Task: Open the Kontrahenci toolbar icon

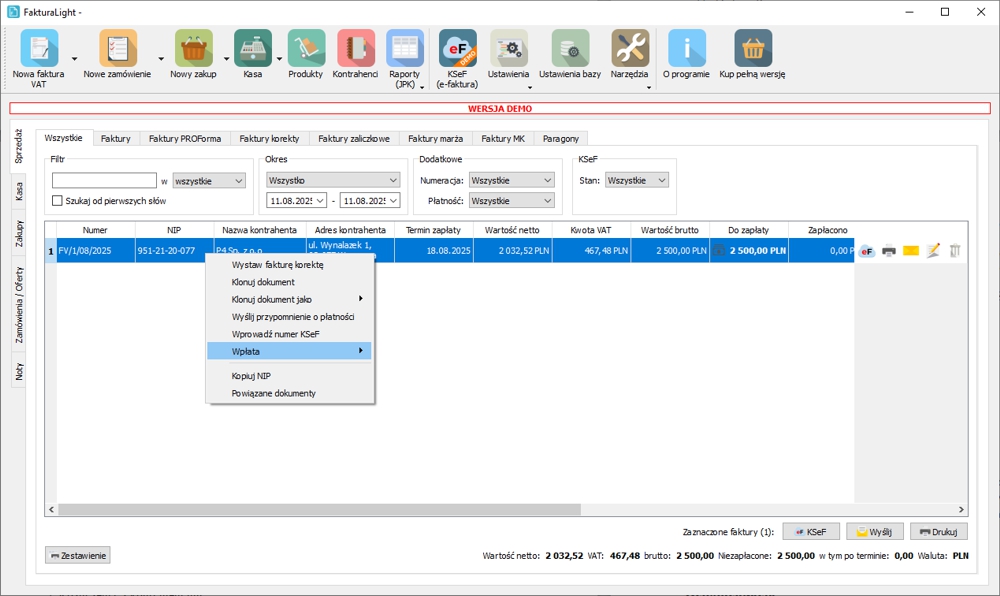Action: [x=355, y=49]
